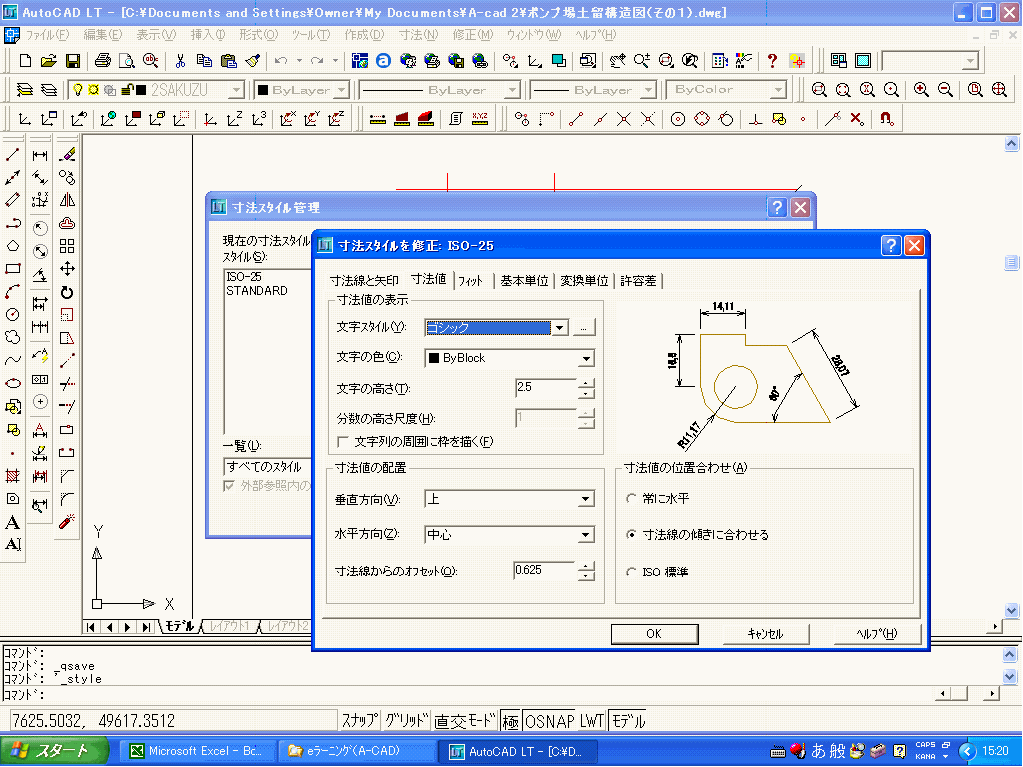Select the Ellipse draw tool
Image resolution: width=1023 pixels, height=767 pixels.
[12, 383]
